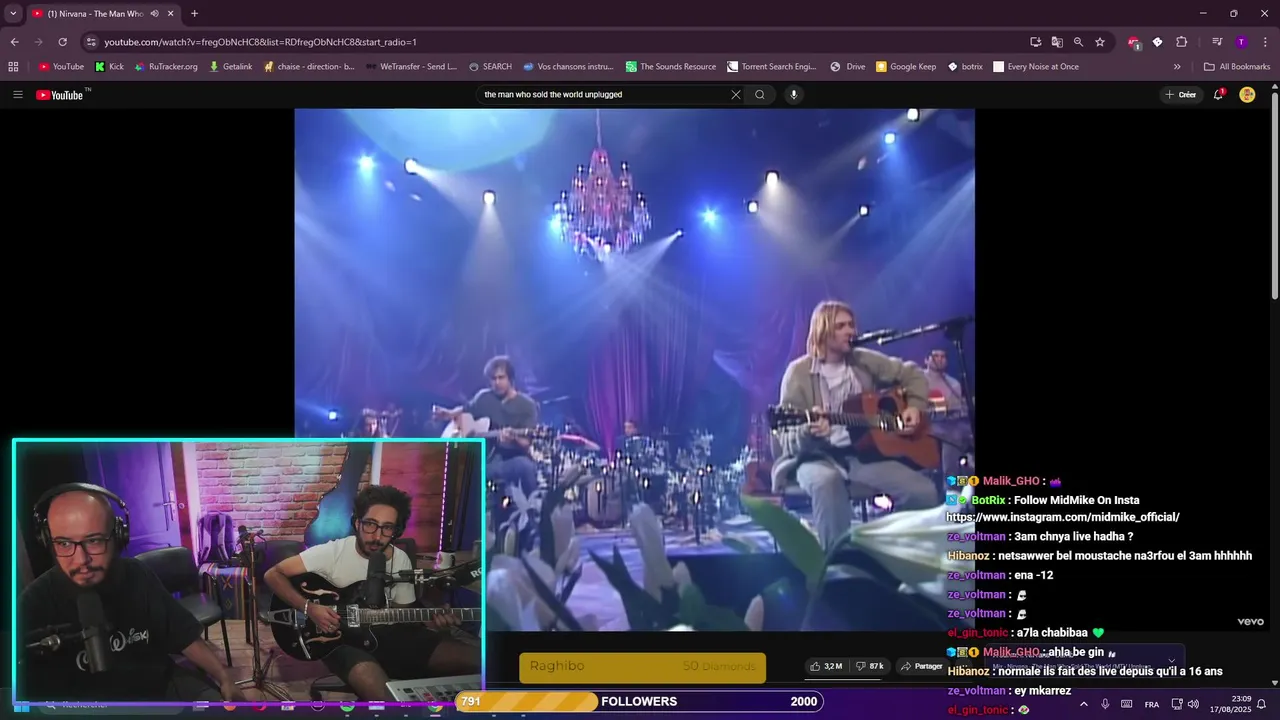Open the YouTube notifications bell

[x=1218, y=95]
